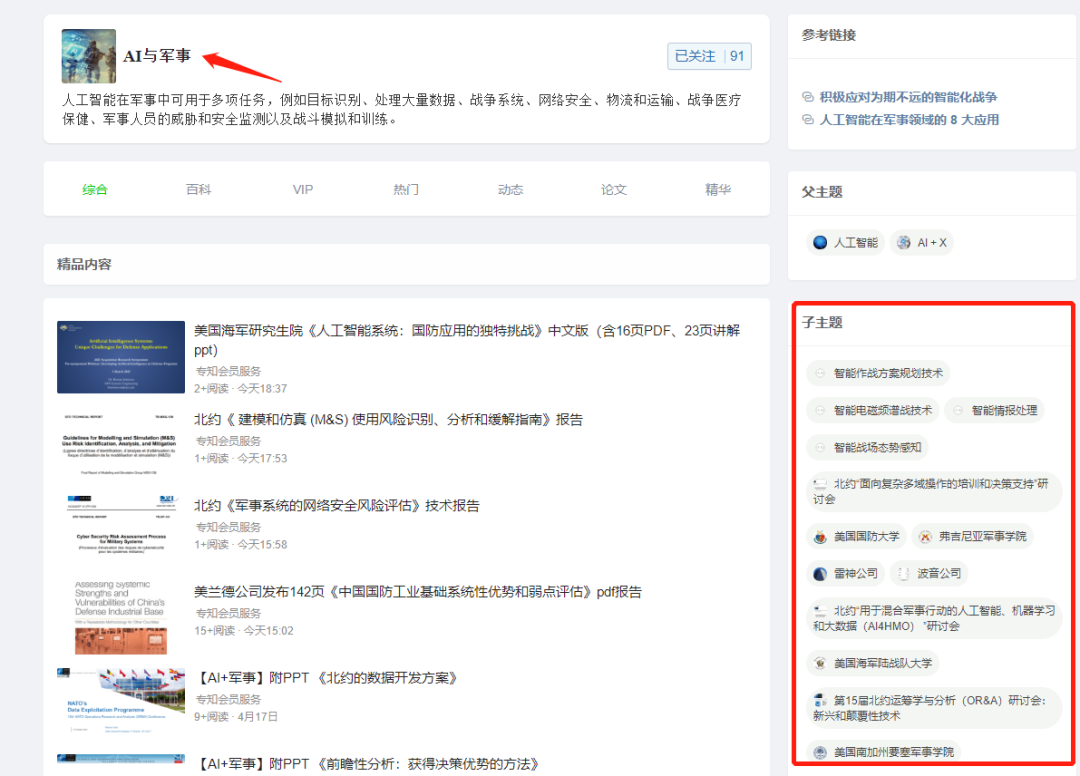Click link icon beside 积极应对为期不远的智能化战争
Image resolution: width=1080 pixels, height=776 pixels.
(x=808, y=97)
